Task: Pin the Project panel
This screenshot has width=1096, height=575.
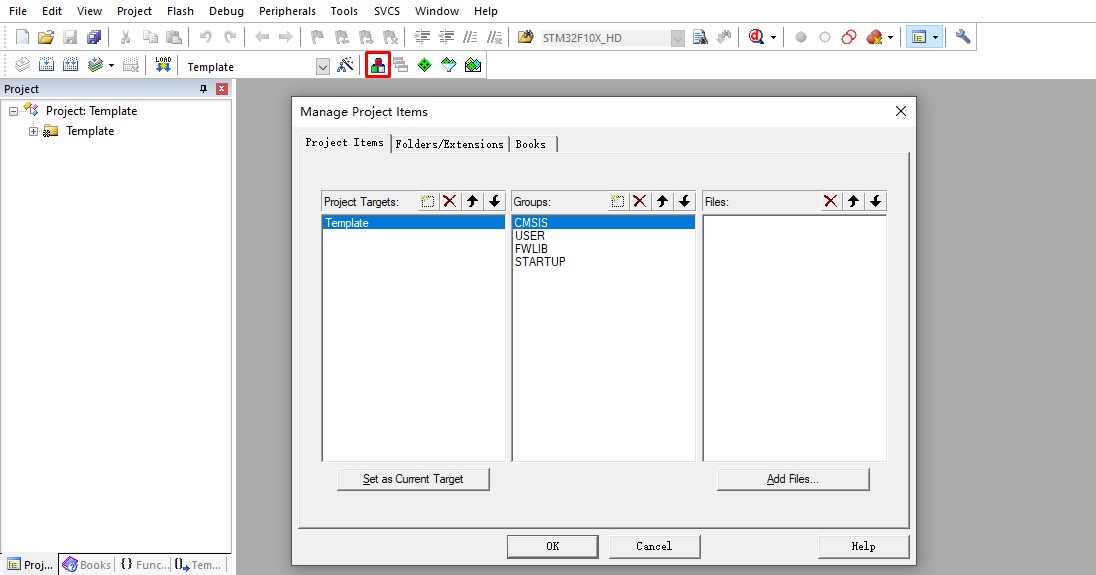Action: 203,89
